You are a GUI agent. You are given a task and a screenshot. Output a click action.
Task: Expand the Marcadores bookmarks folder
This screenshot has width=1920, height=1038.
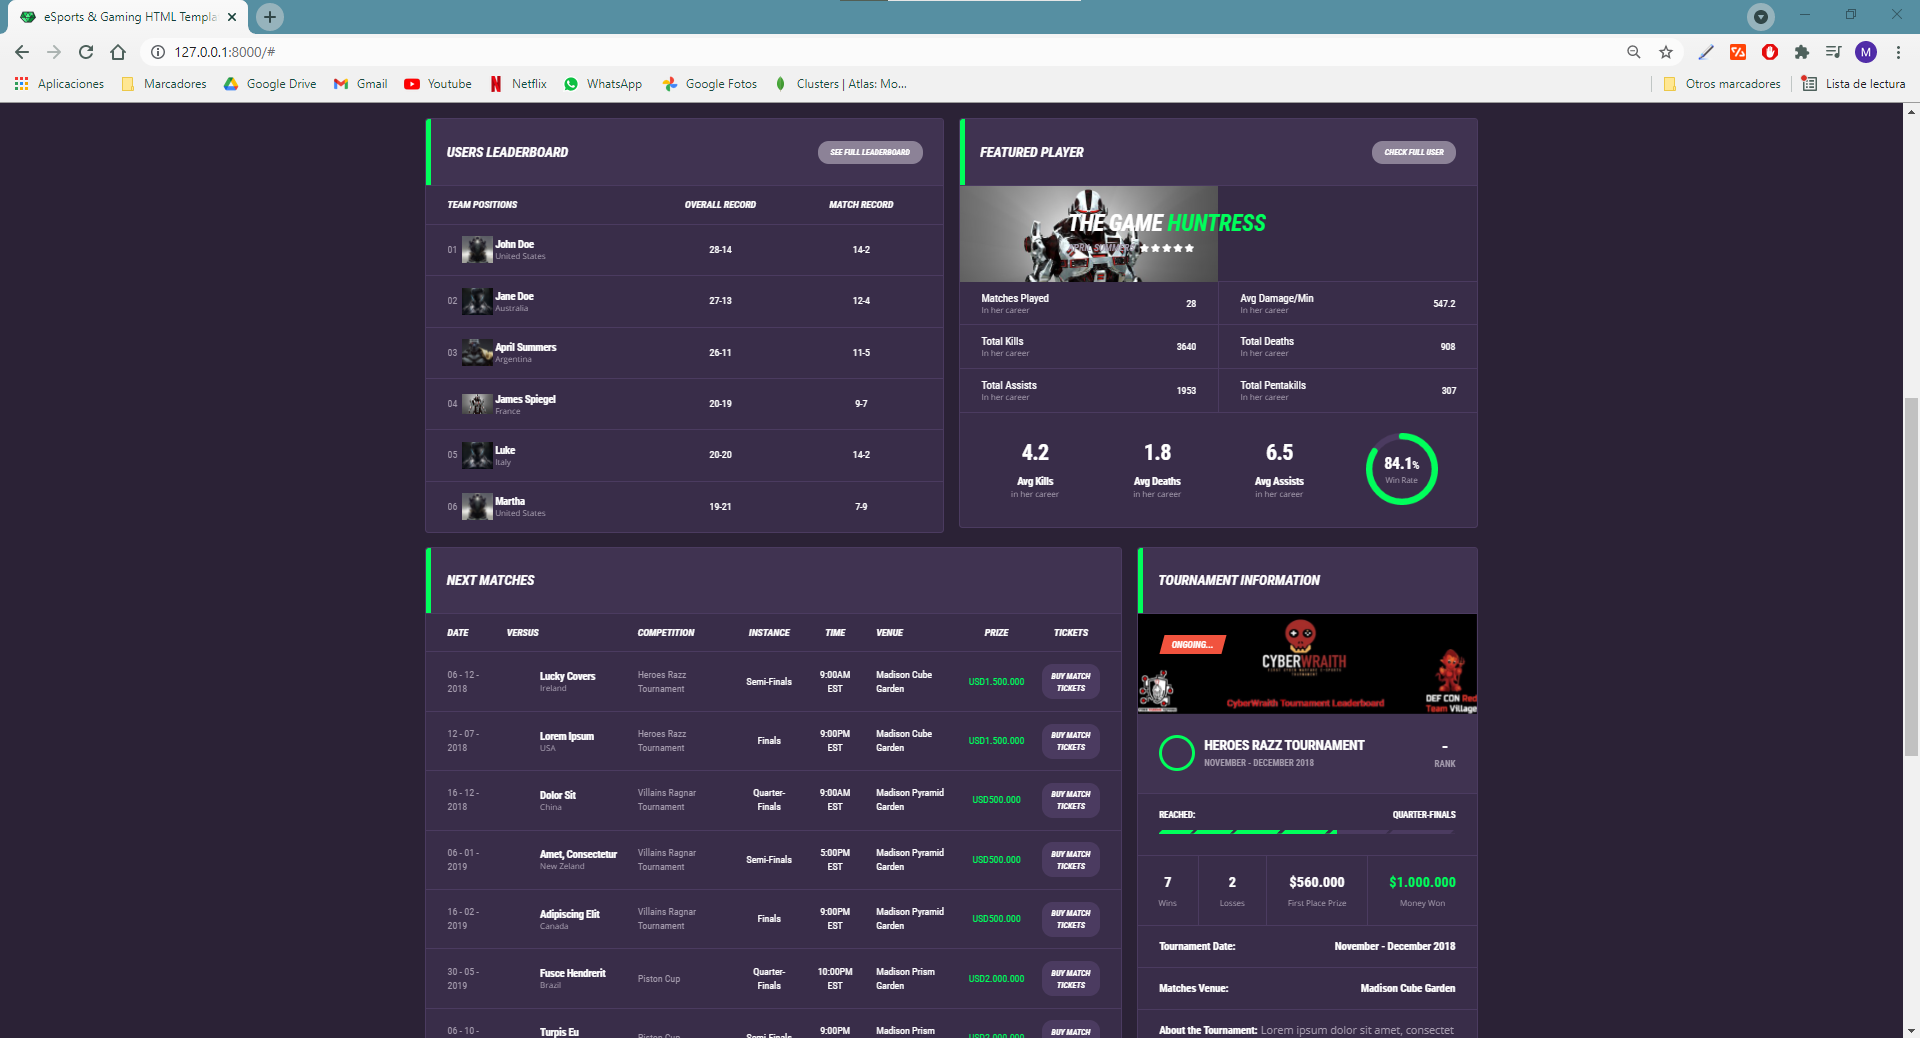tap(164, 84)
